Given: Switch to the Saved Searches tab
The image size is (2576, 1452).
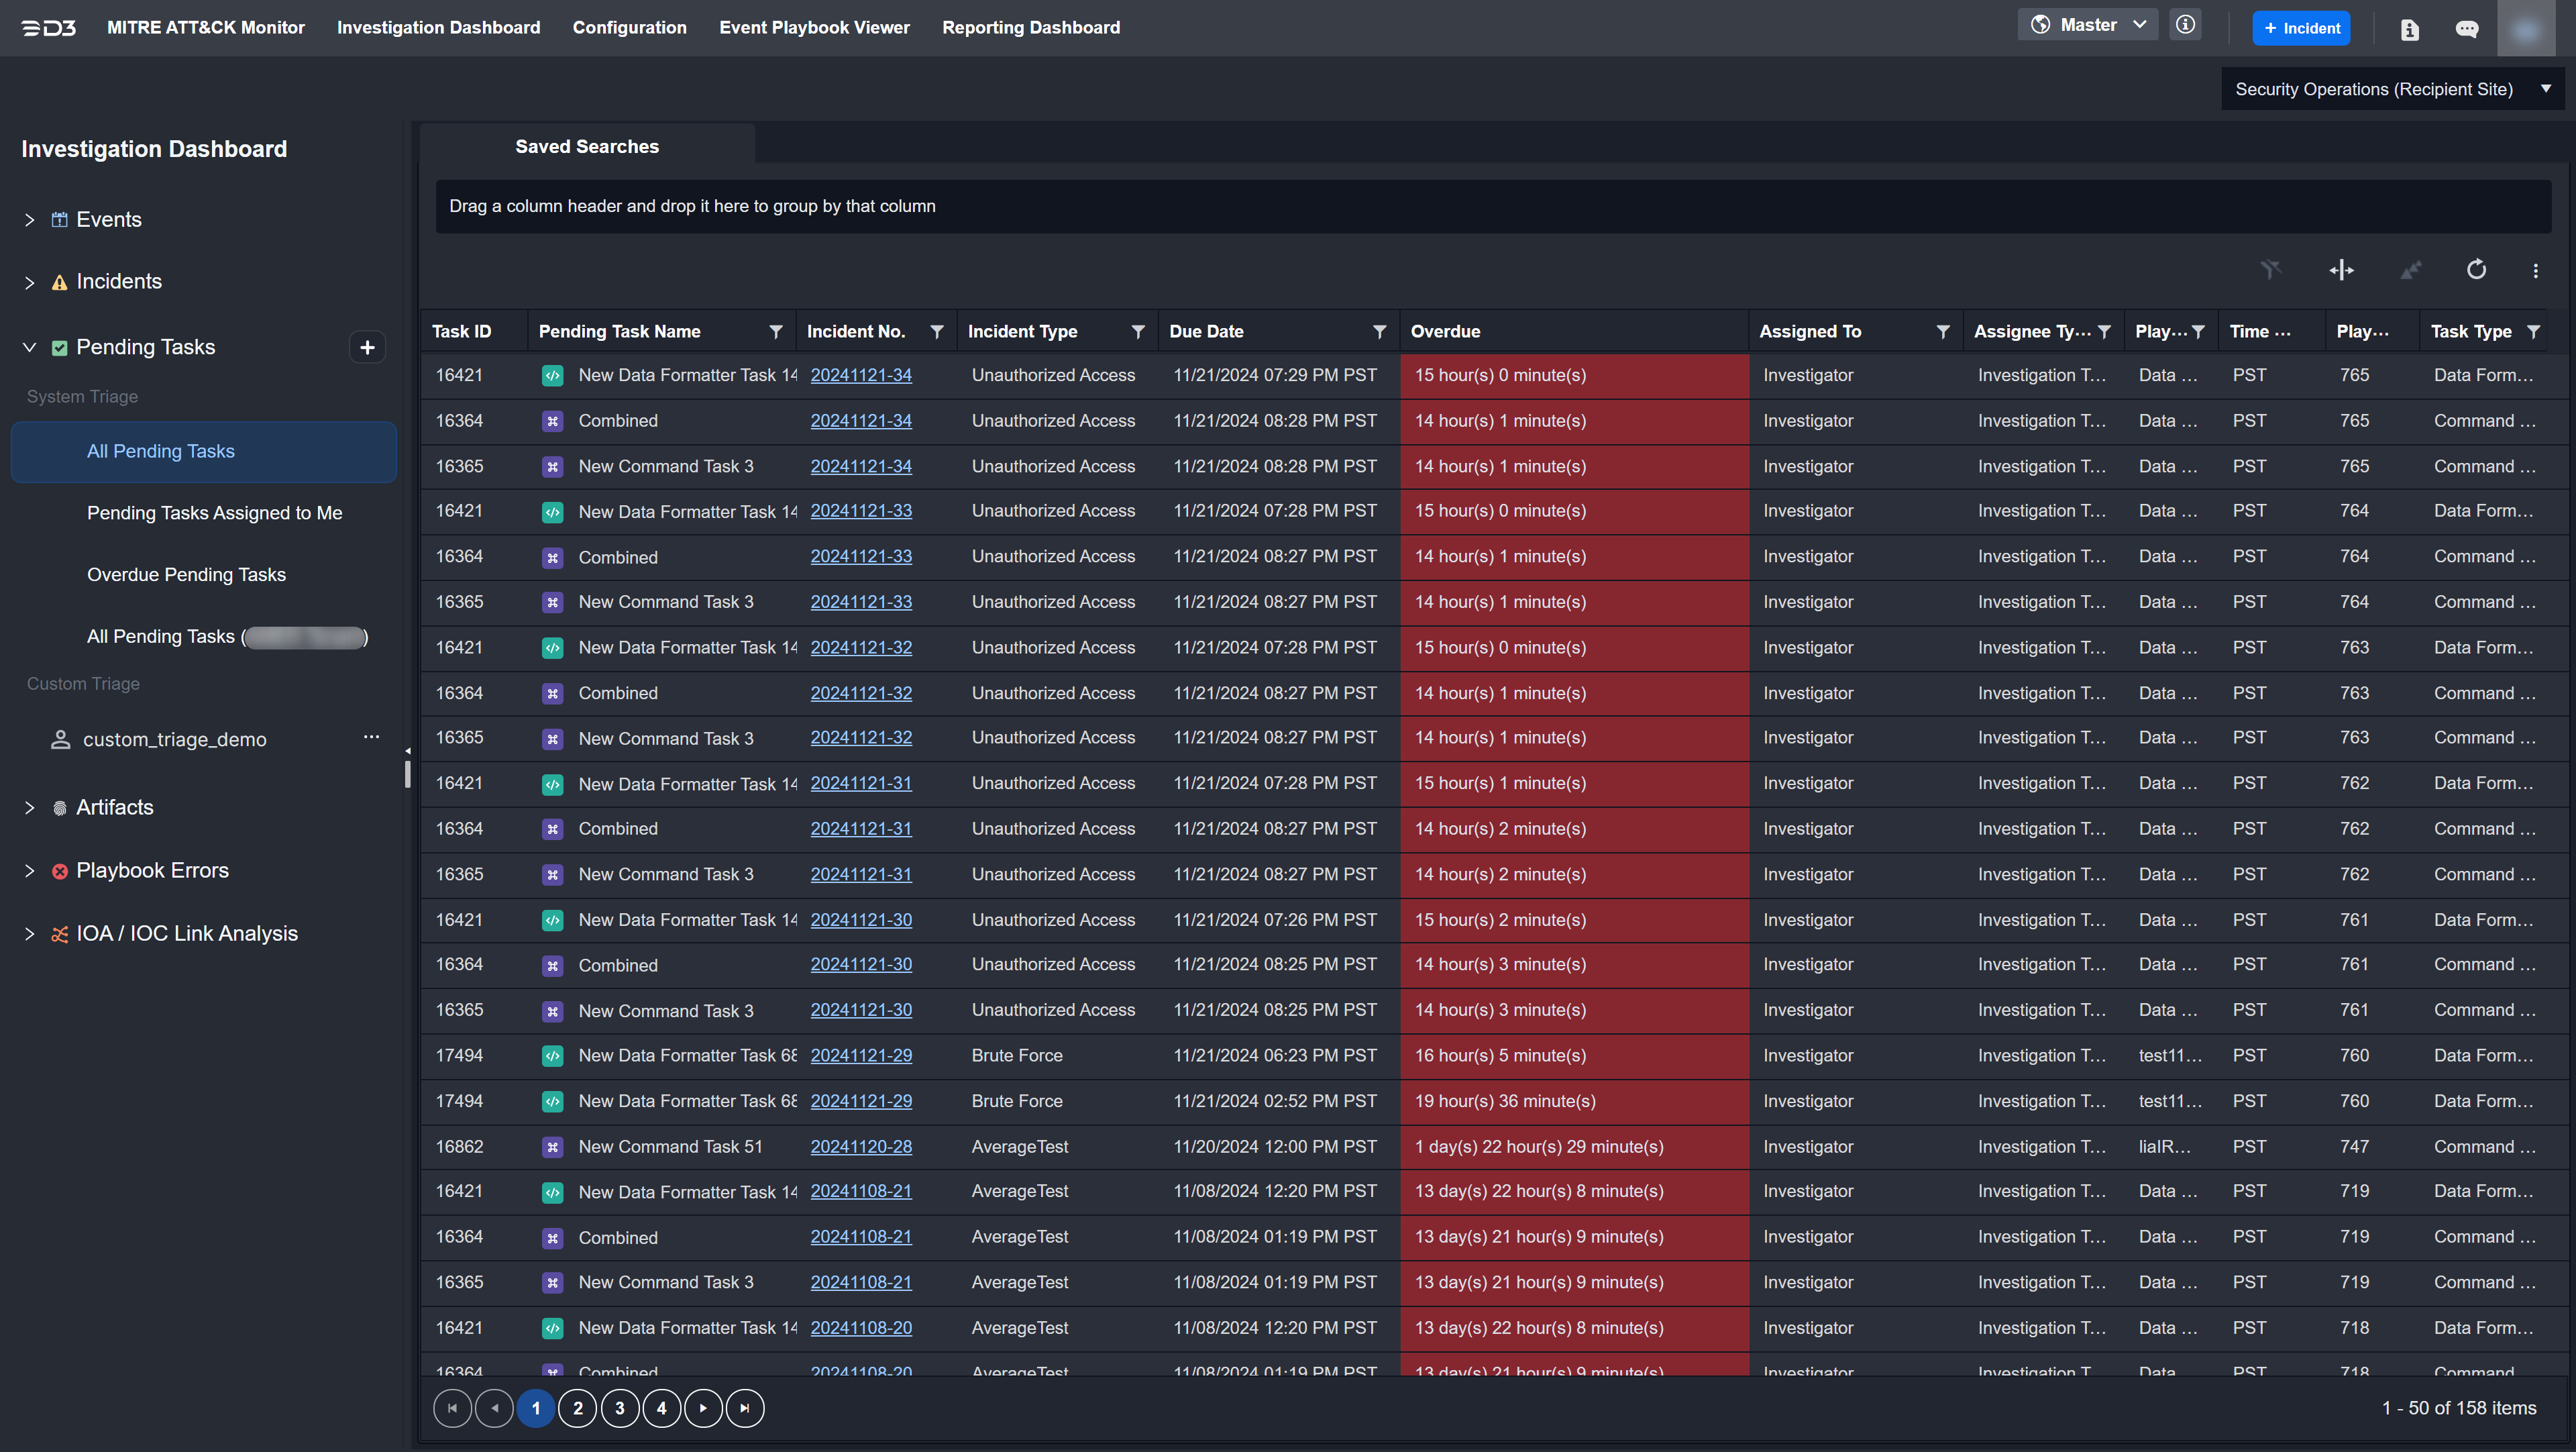Looking at the screenshot, I should pos(586,146).
